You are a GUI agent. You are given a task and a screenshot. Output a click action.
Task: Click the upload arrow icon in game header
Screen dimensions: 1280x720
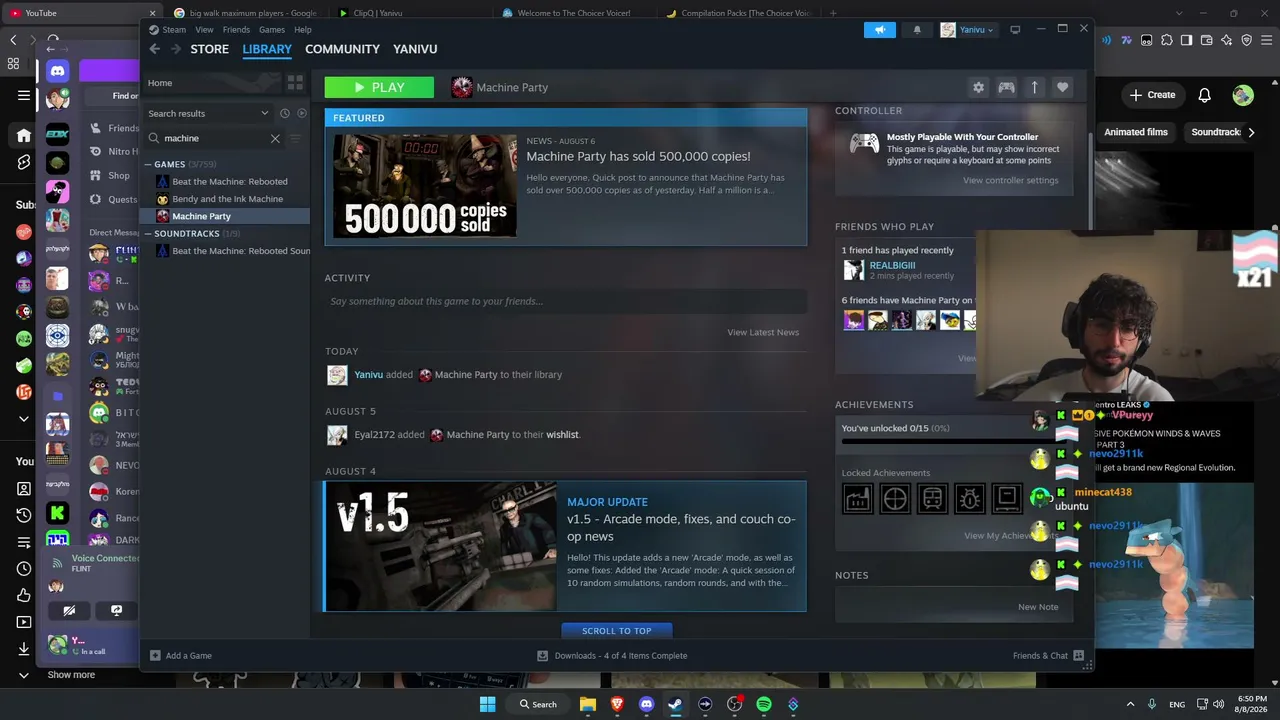click(1035, 88)
